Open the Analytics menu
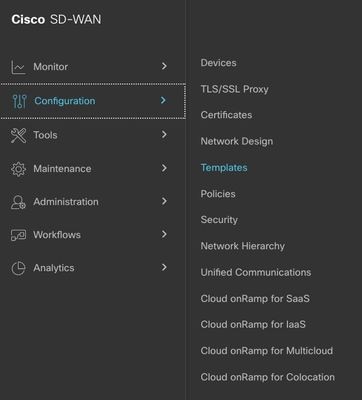 tap(54, 268)
